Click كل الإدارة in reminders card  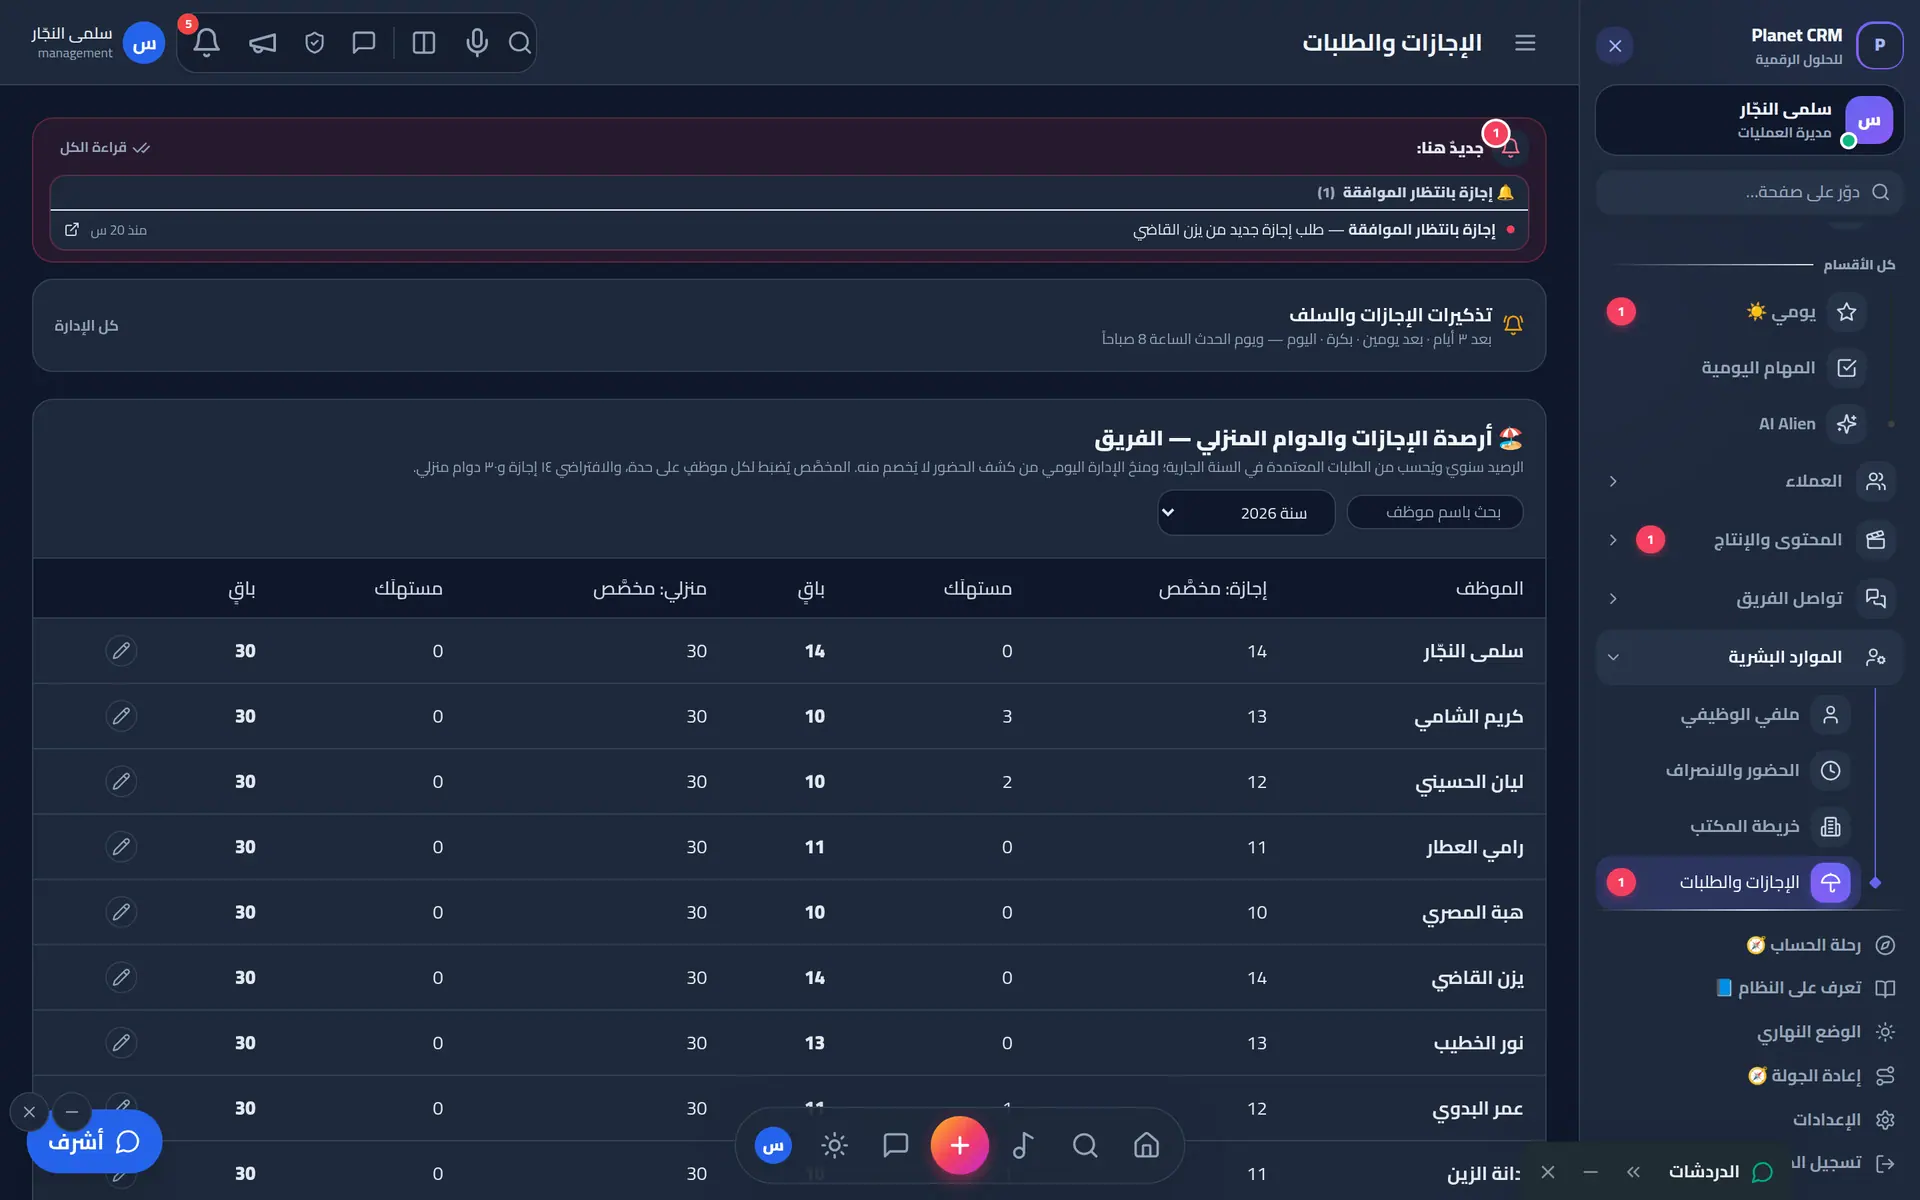86,326
